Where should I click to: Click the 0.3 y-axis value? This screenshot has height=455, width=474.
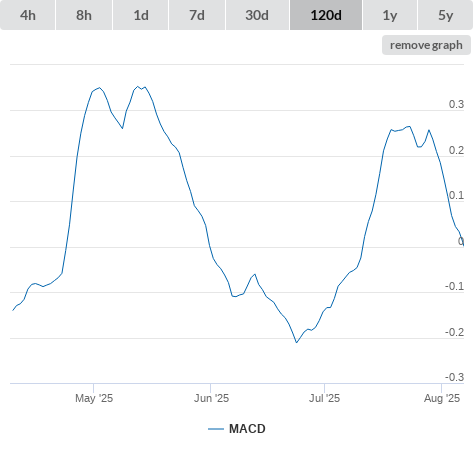(456, 104)
